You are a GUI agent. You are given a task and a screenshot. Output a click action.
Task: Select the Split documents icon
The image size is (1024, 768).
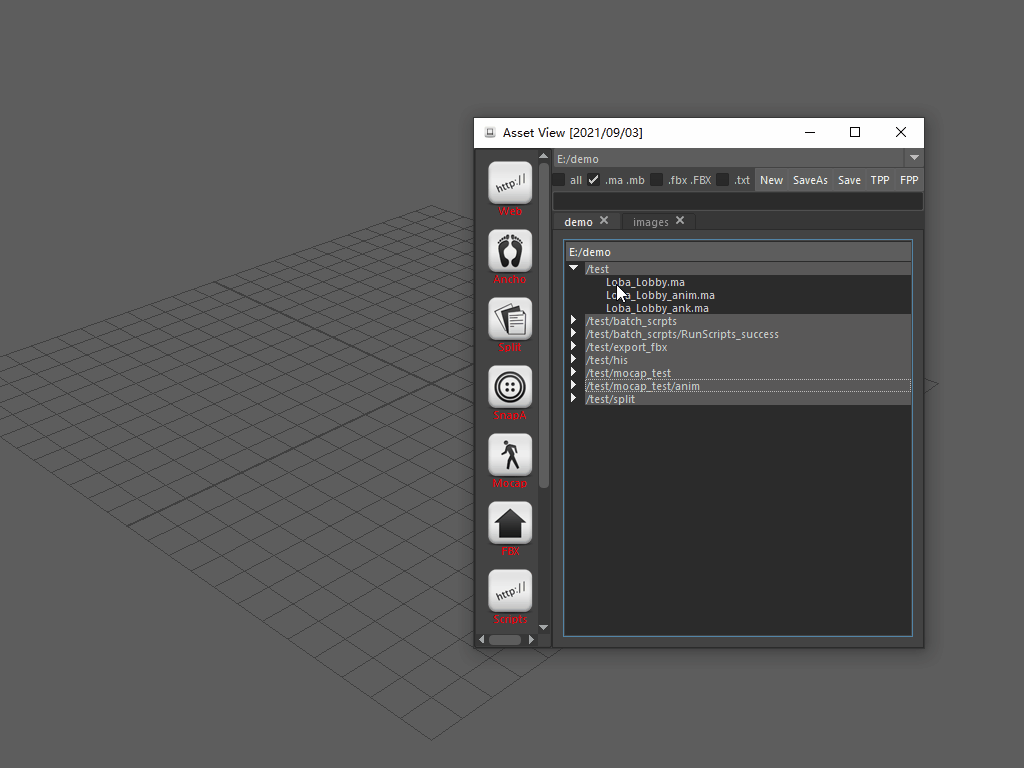click(x=510, y=319)
